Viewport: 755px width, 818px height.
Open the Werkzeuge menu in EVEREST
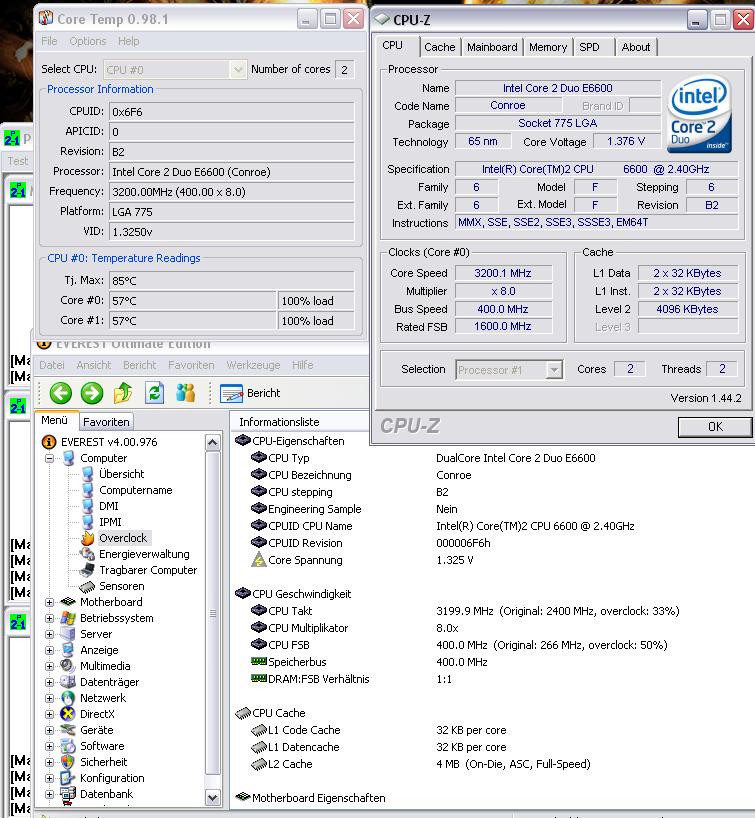point(253,365)
